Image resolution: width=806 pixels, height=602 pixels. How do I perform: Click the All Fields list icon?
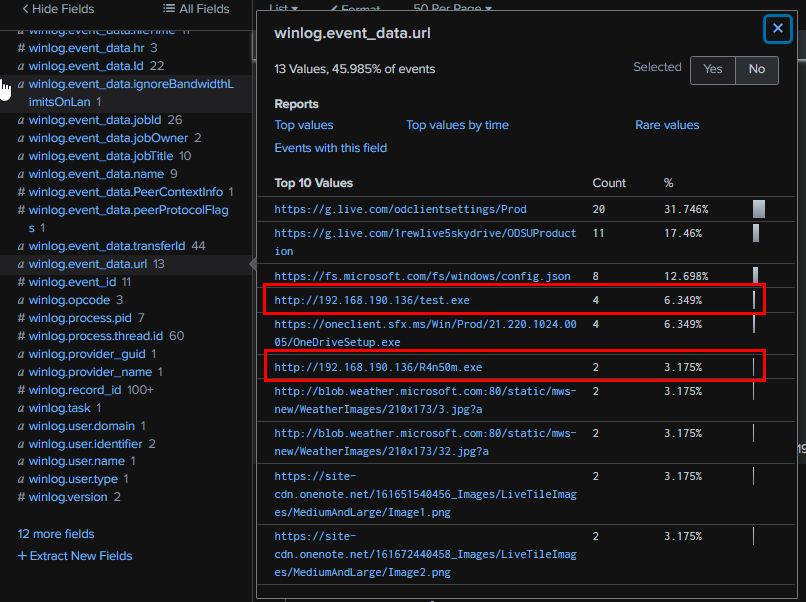[168, 9]
